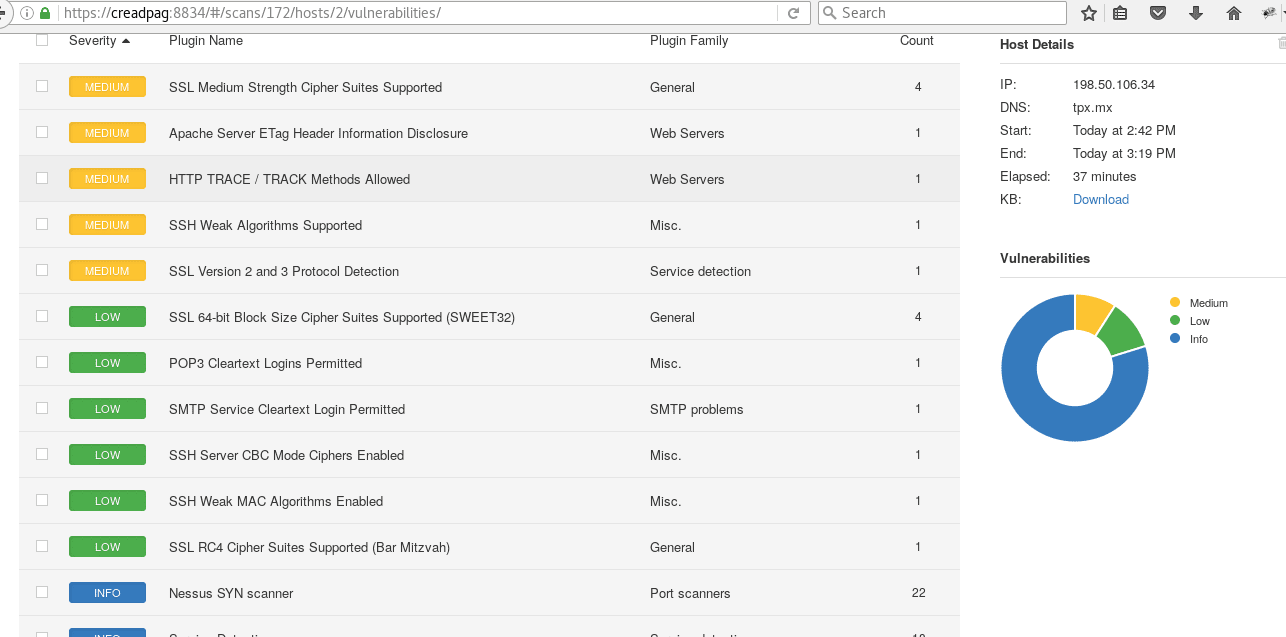Tick checkbox for HTTP TRACE / TRACK row

(x=42, y=178)
